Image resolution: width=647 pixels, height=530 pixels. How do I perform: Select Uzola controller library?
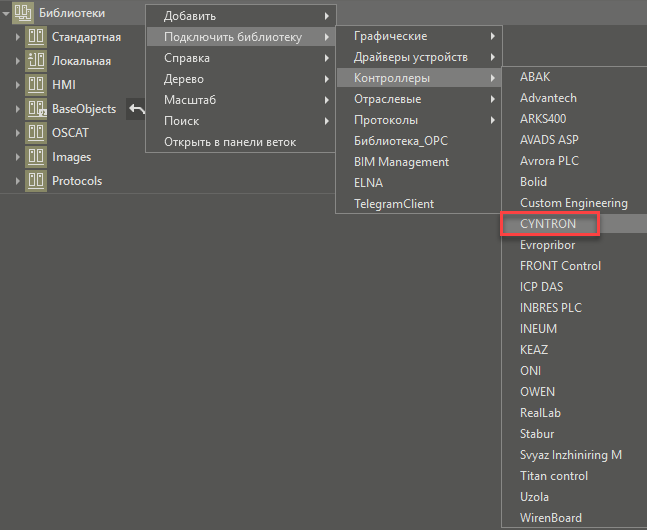574,497
